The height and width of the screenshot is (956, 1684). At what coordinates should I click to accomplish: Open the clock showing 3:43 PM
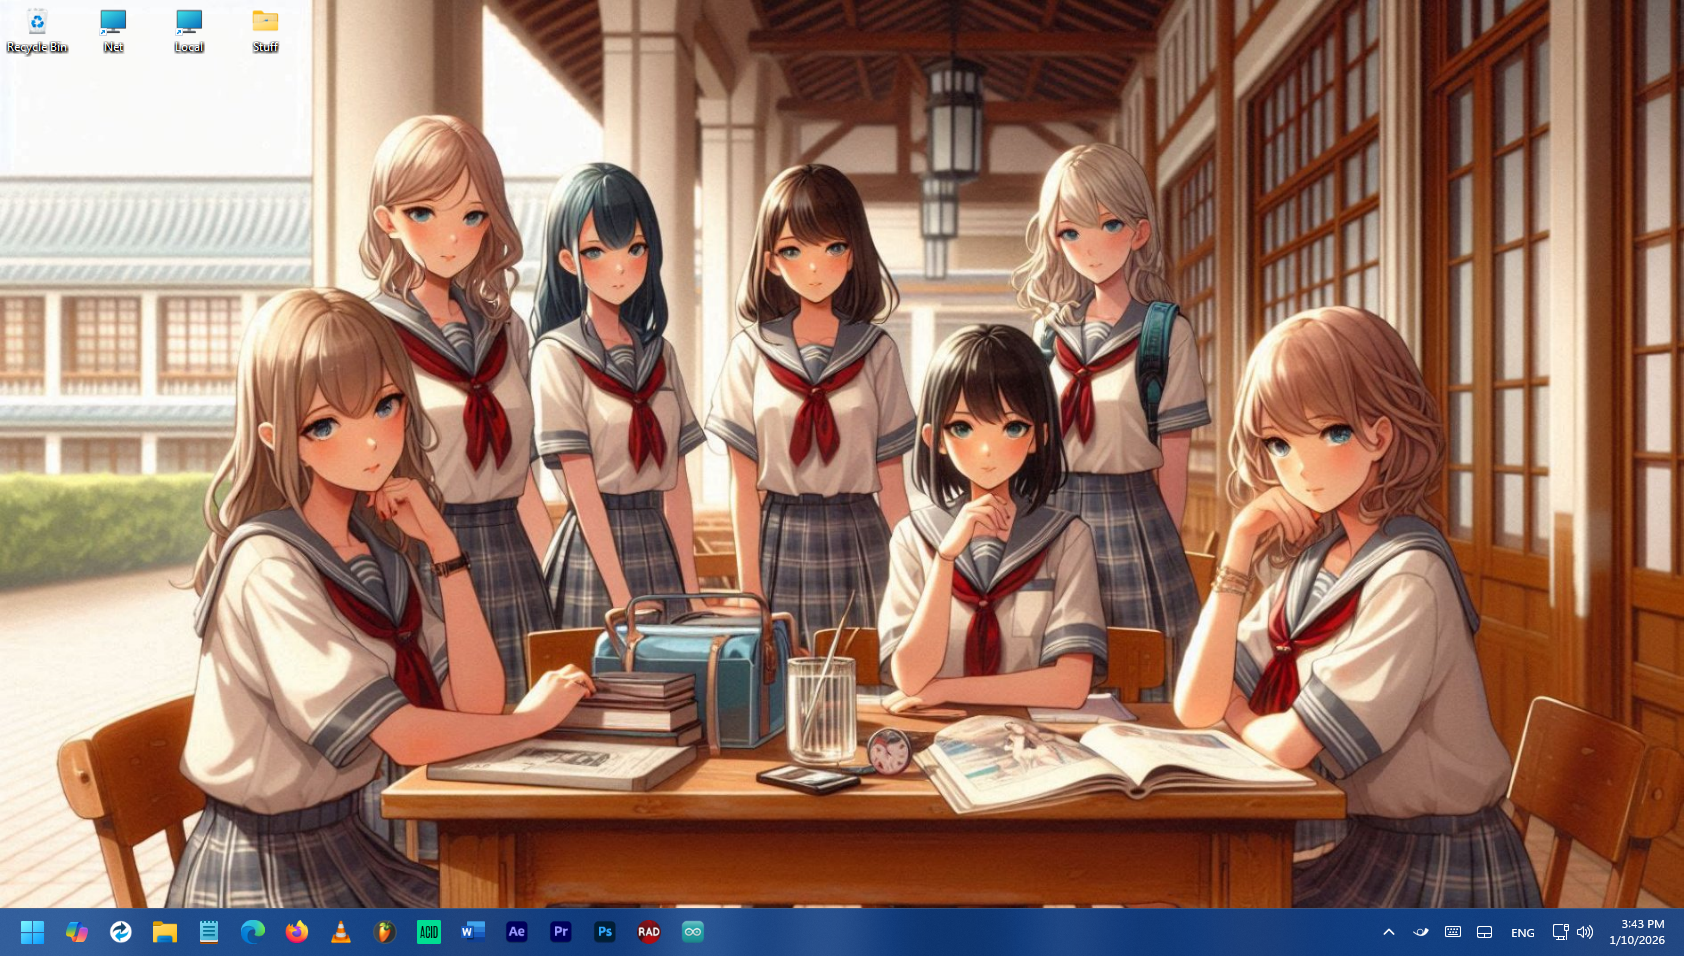coord(1637,932)
